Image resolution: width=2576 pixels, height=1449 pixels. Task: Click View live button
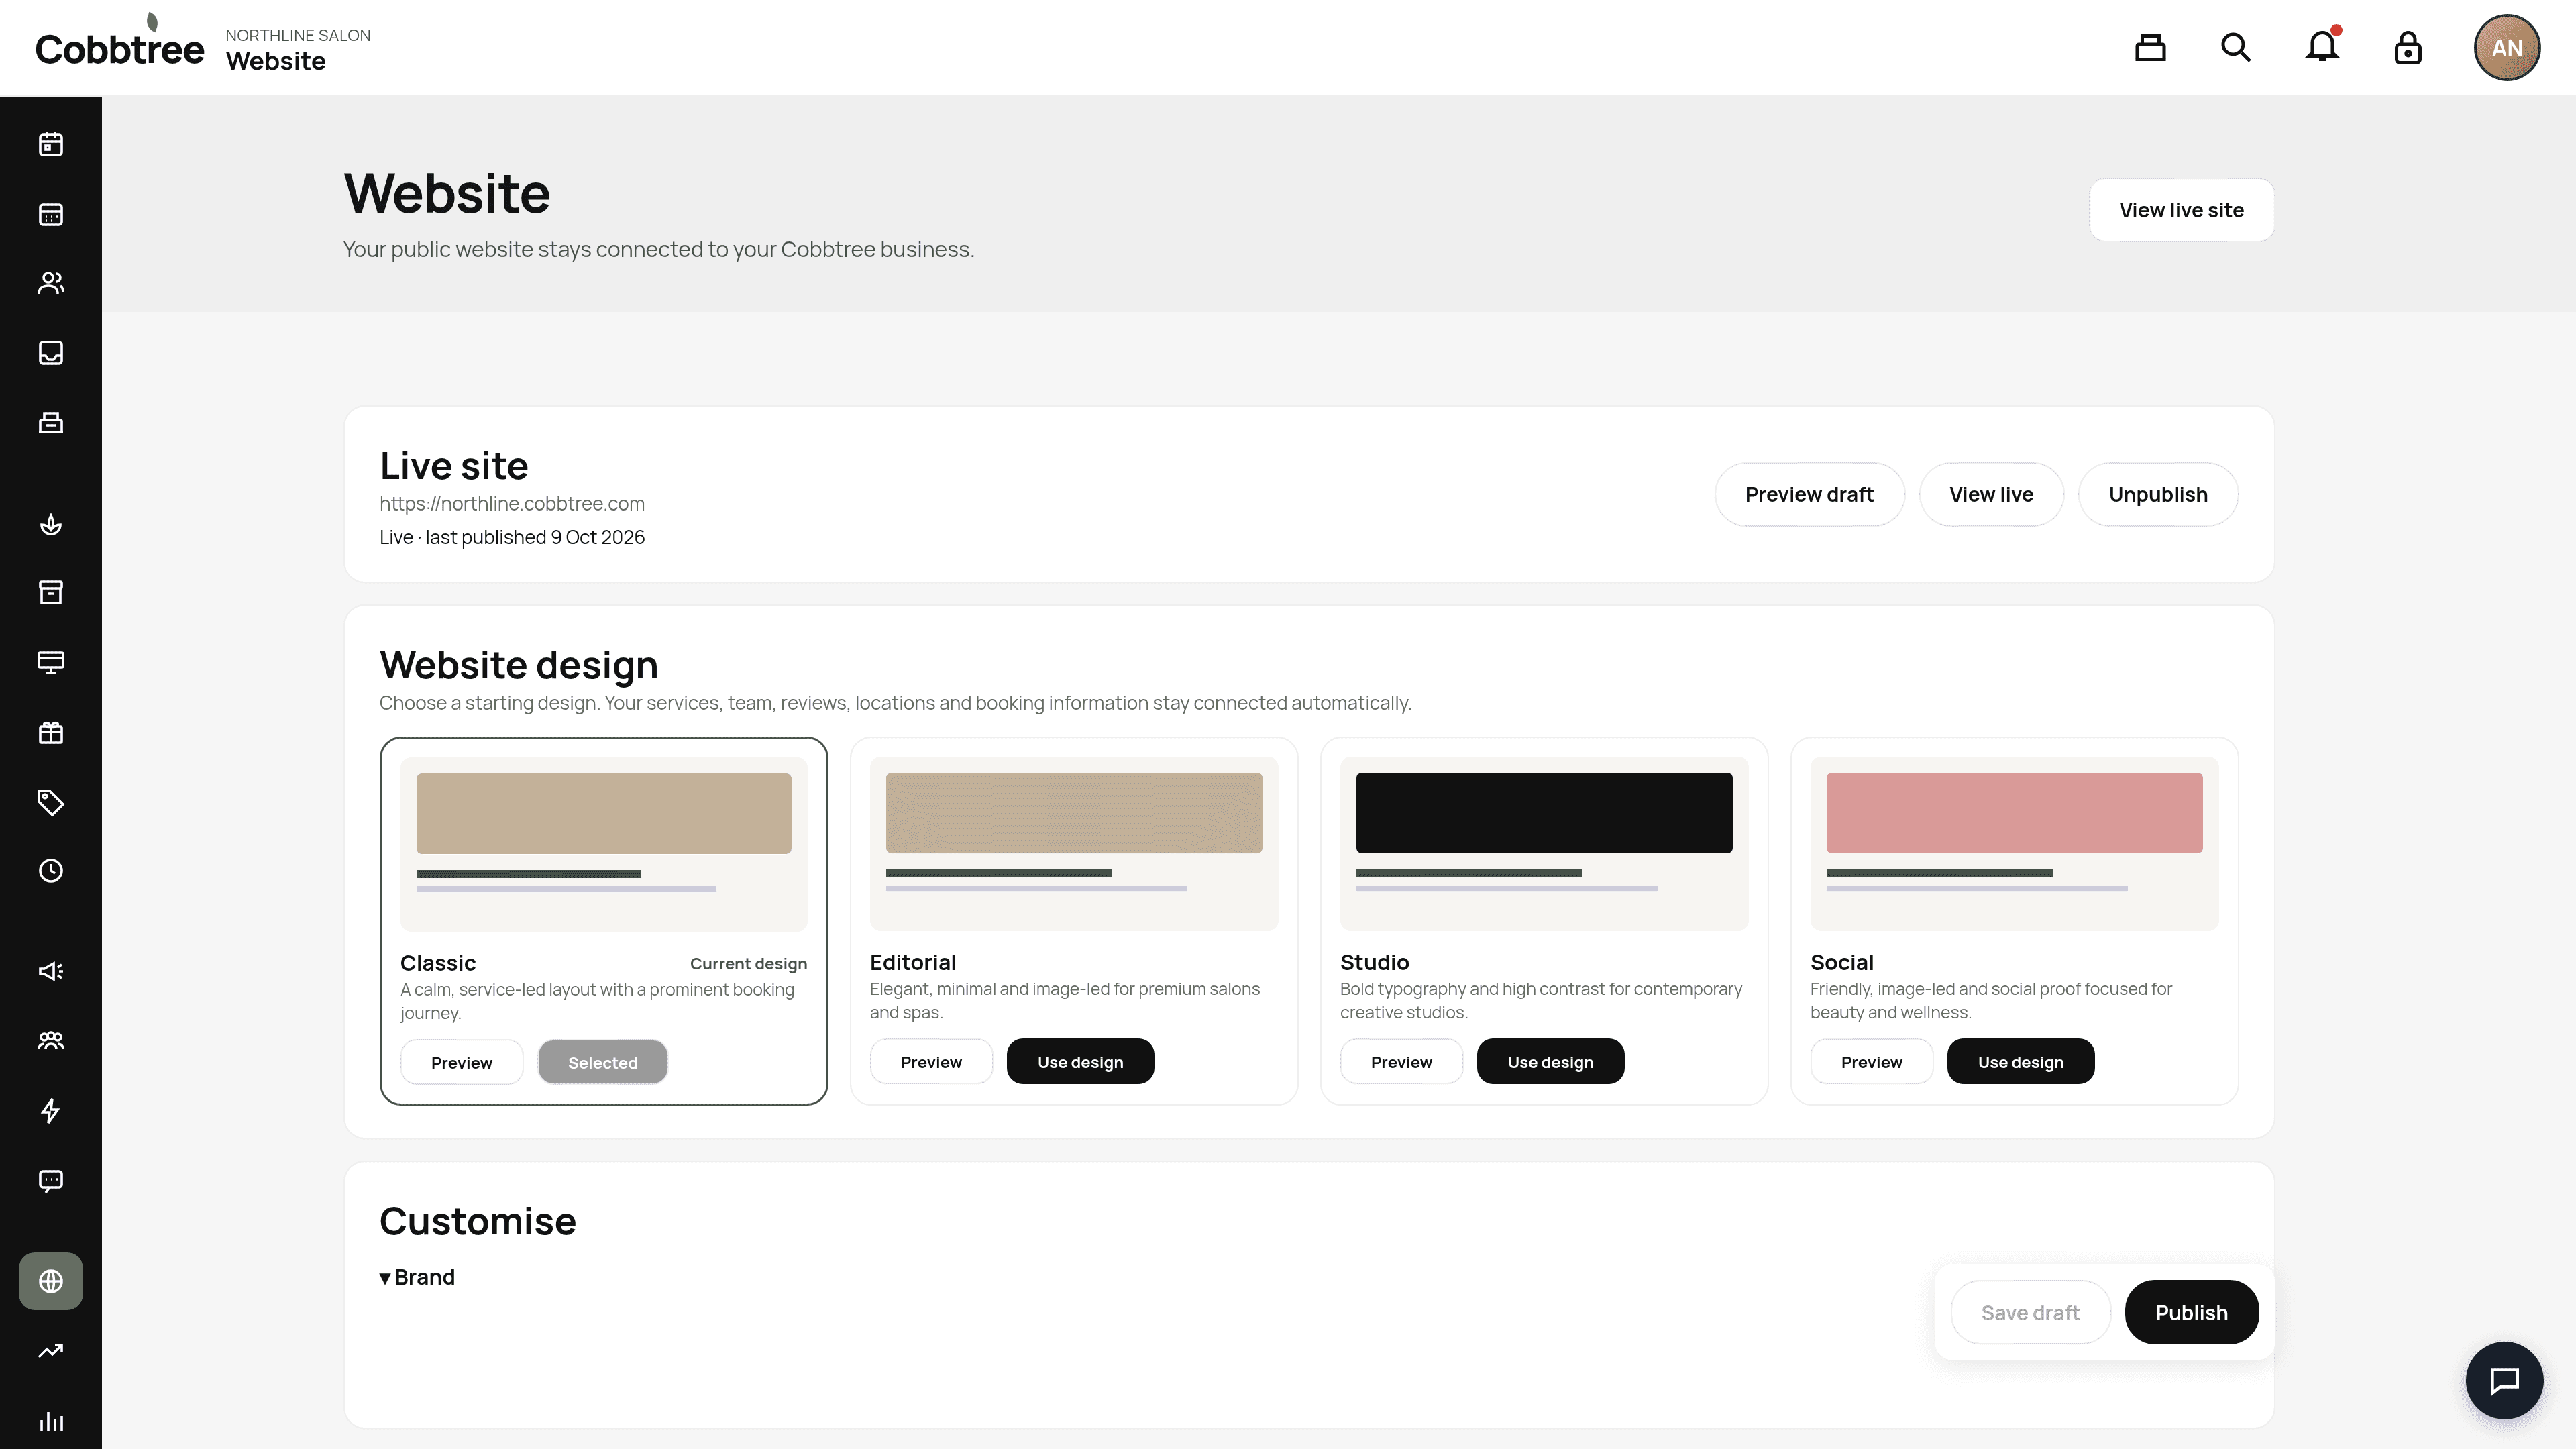pyautogui.click(x=1991, y=494)
